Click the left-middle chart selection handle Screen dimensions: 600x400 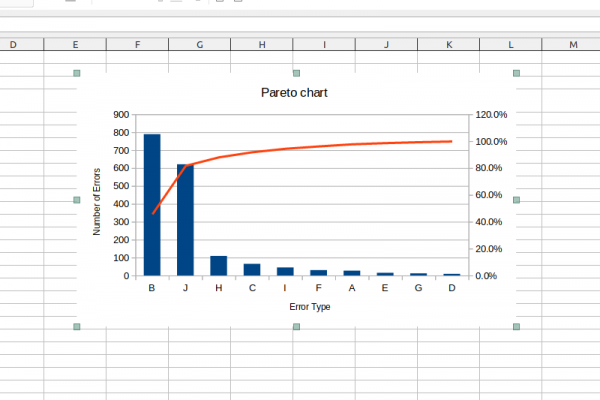coord(77,200)
